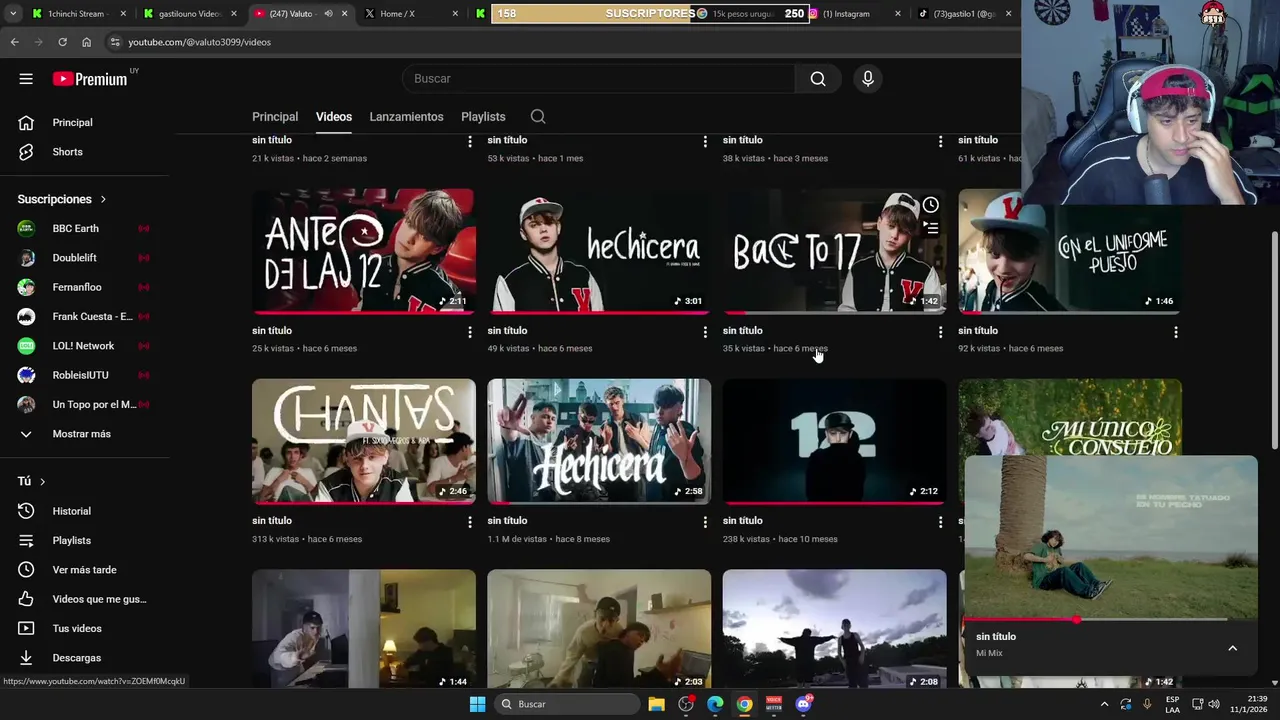
Task: Open options for the 25 k vistas video
Action: point(470,332)
